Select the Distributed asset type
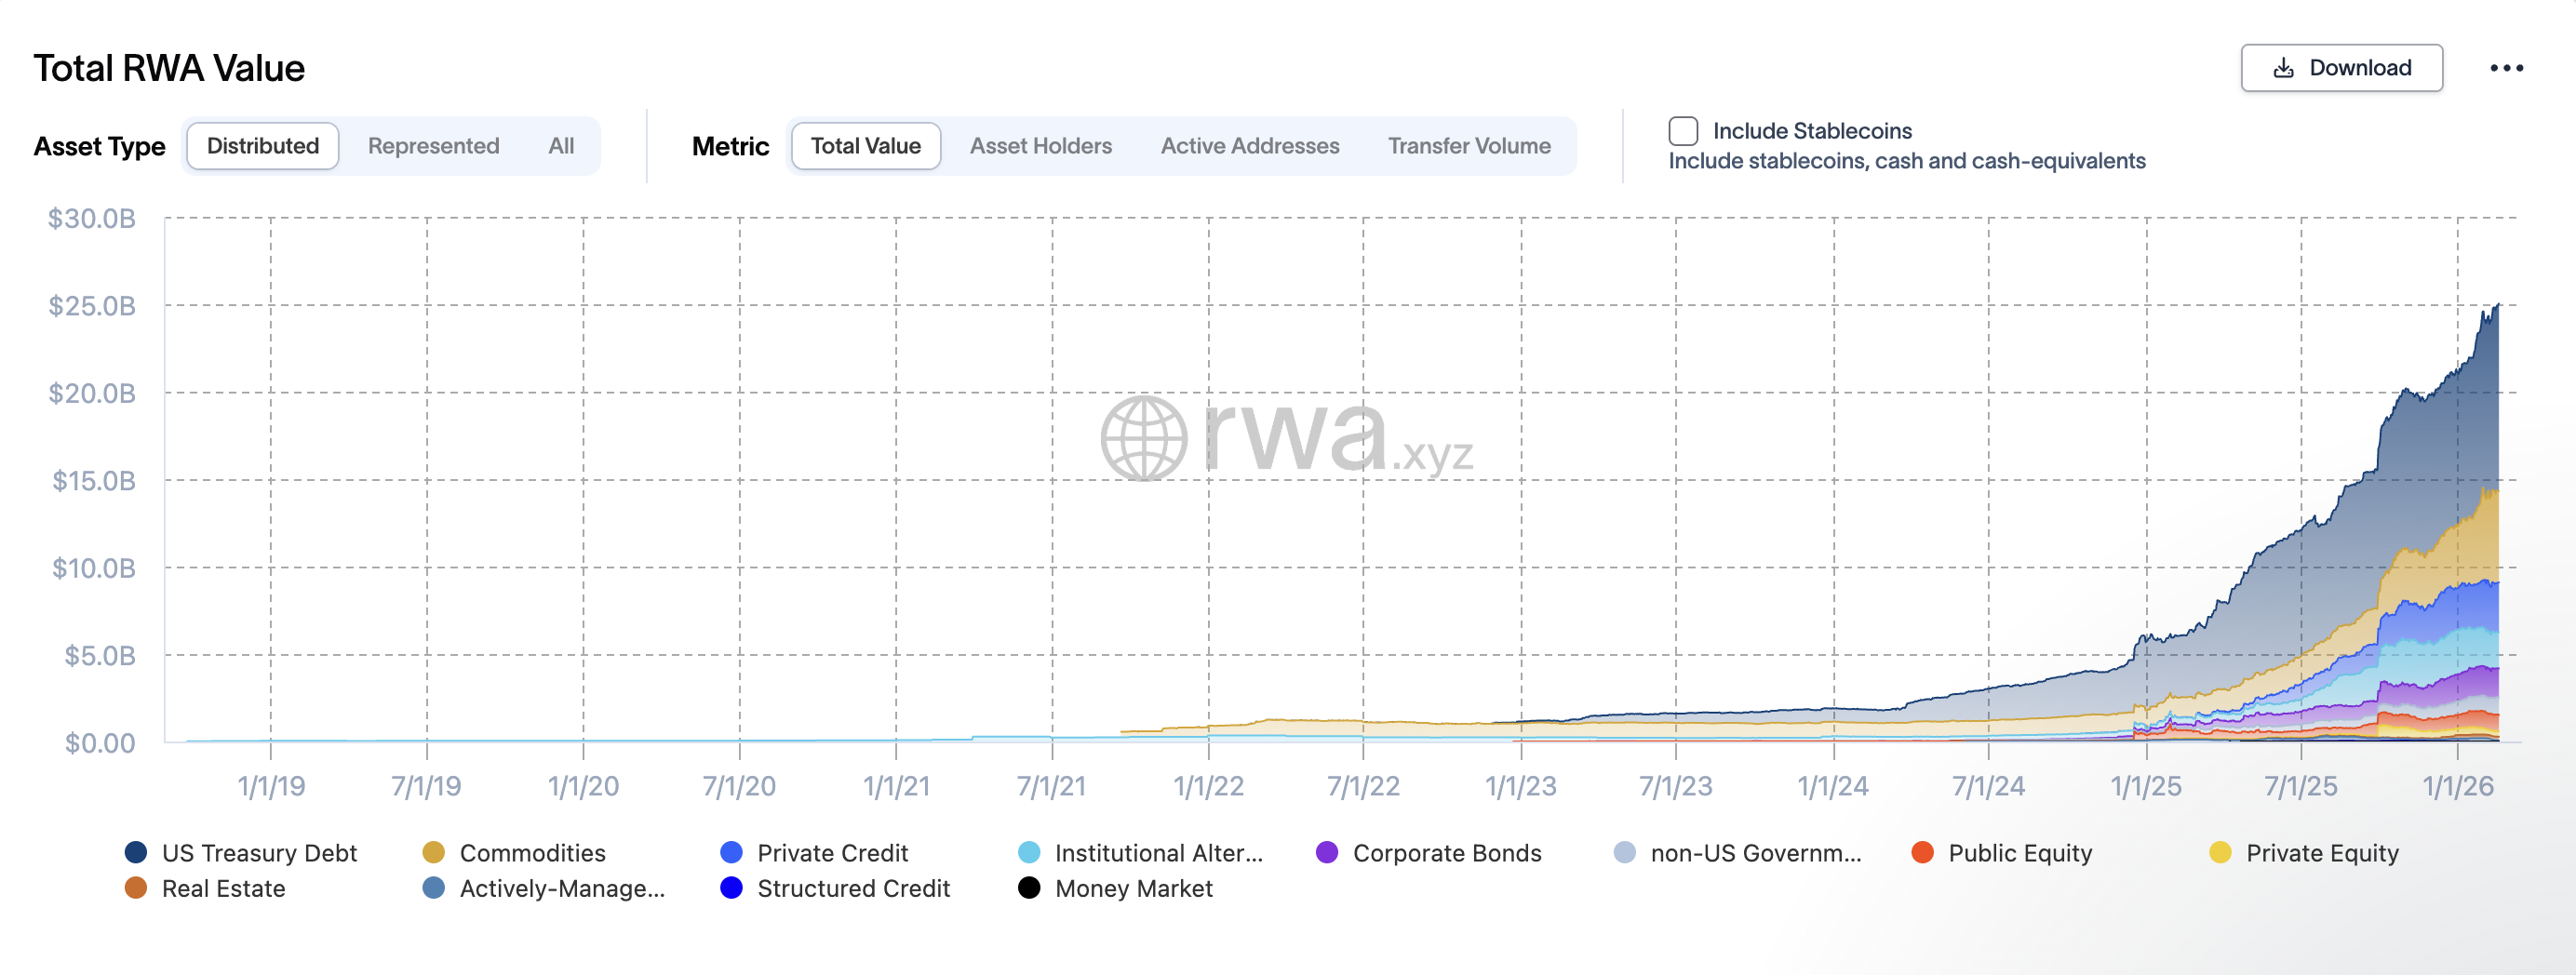 pyautogui.click(x=263, y=146)
